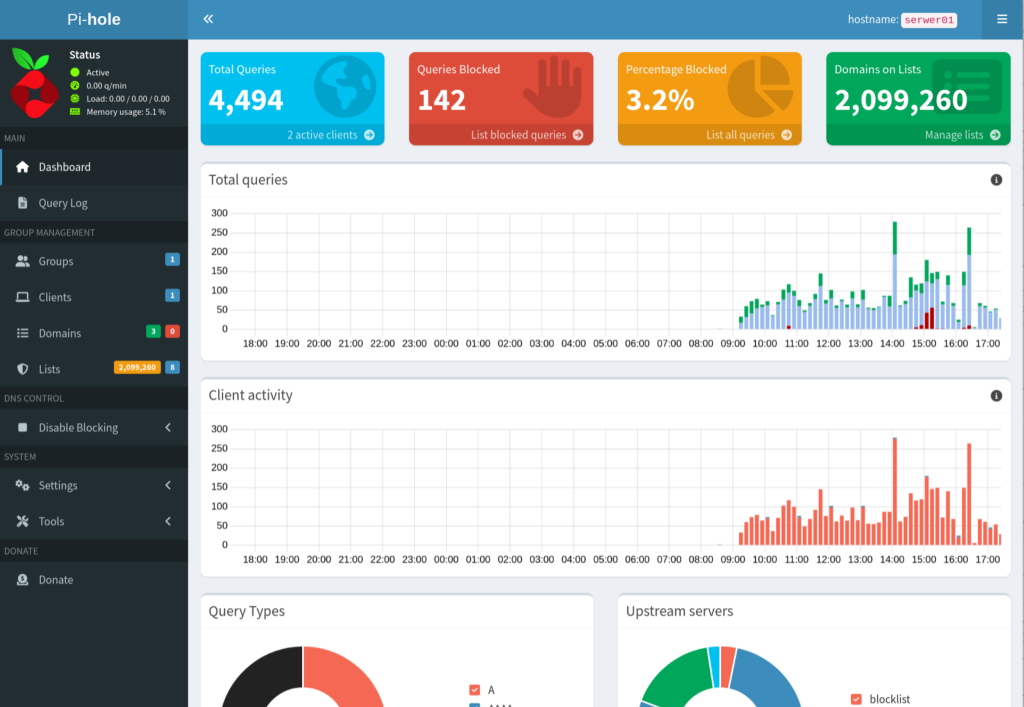
Task: Expand the Tools submenu
Action: pyautogui.click(x=94, y=521)
